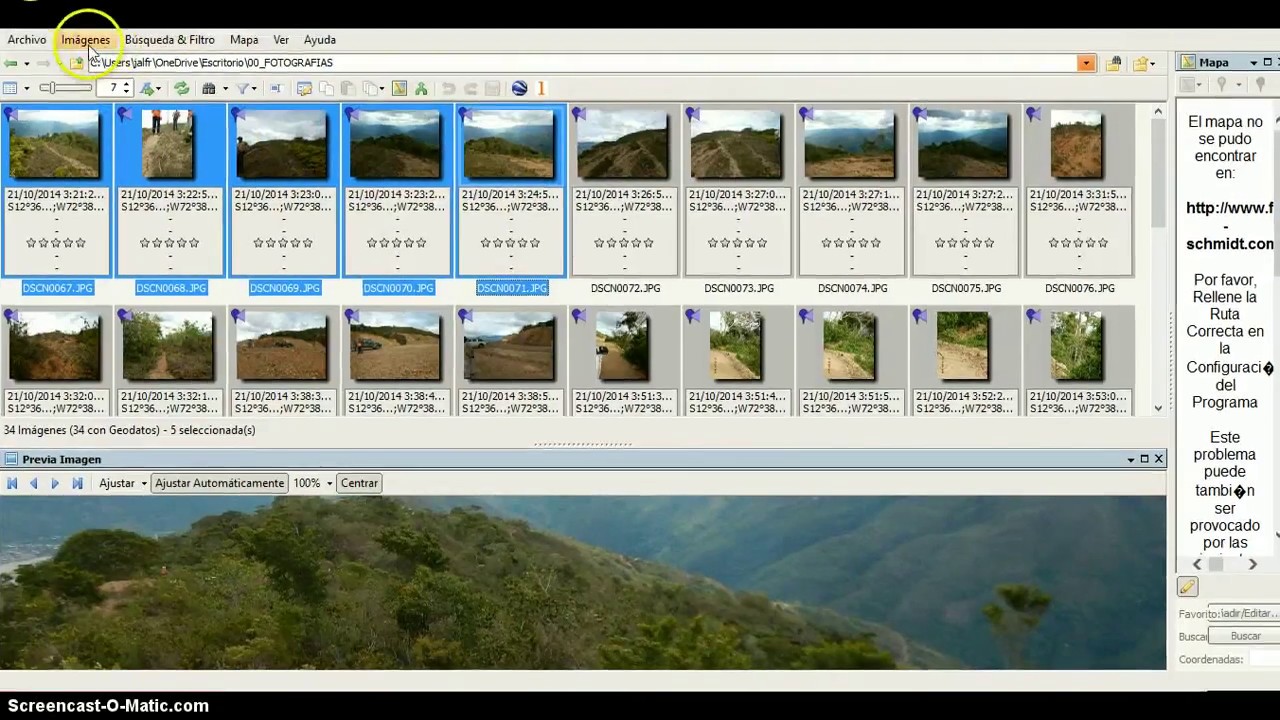Jump to last image in preview
Screen dimensions: 1280x720
pos(77,483)
